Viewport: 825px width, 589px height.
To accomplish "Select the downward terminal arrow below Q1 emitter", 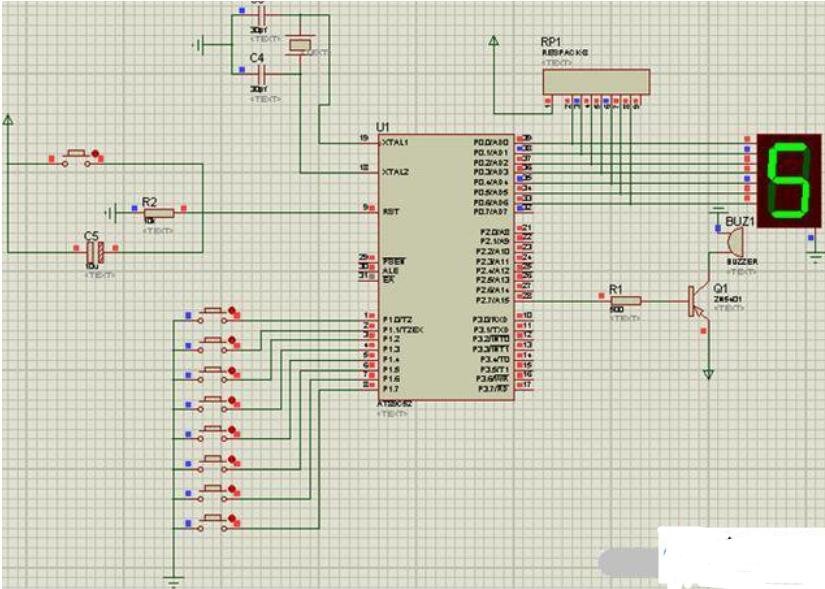I will pyautogui.click(x=708, y=374).
